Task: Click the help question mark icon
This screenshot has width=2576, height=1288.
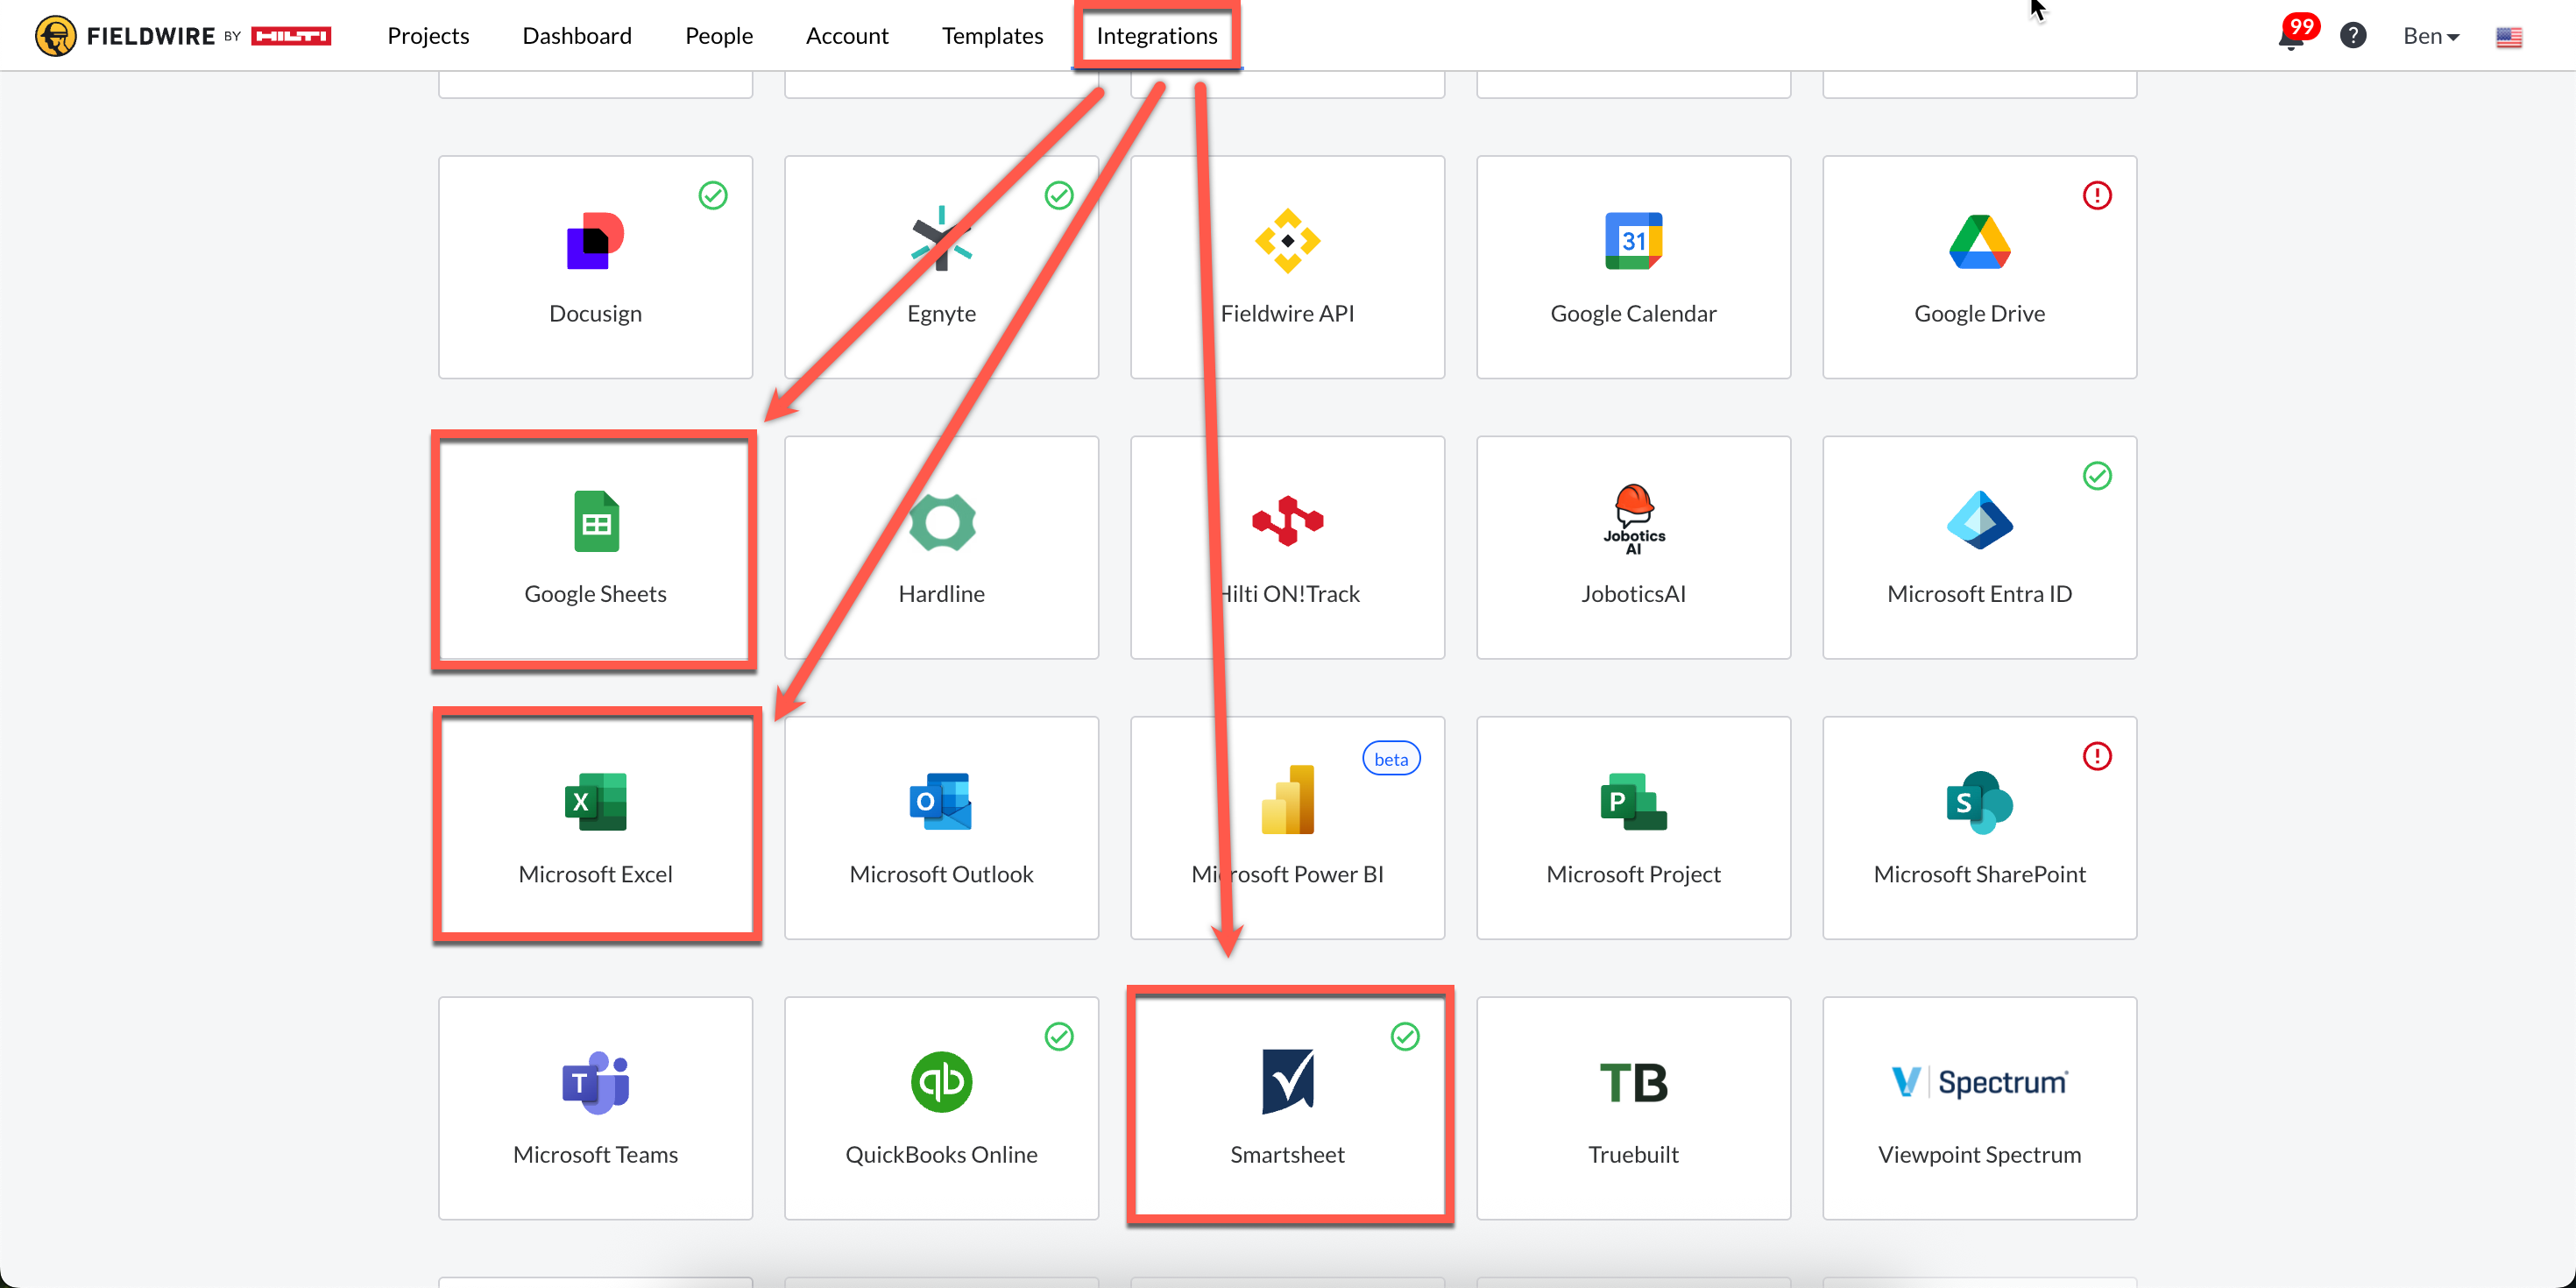Action: (x=2353, y=36)
